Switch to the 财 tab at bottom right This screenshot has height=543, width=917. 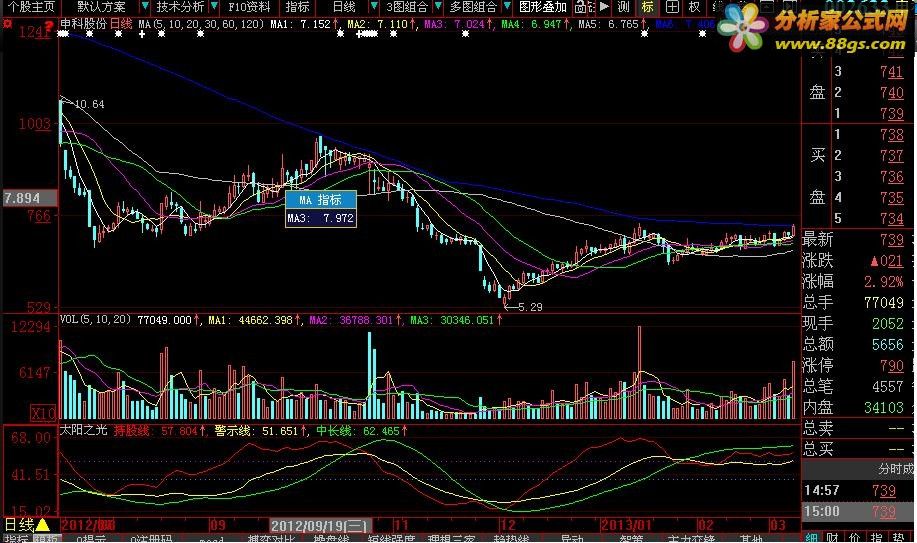832,537
